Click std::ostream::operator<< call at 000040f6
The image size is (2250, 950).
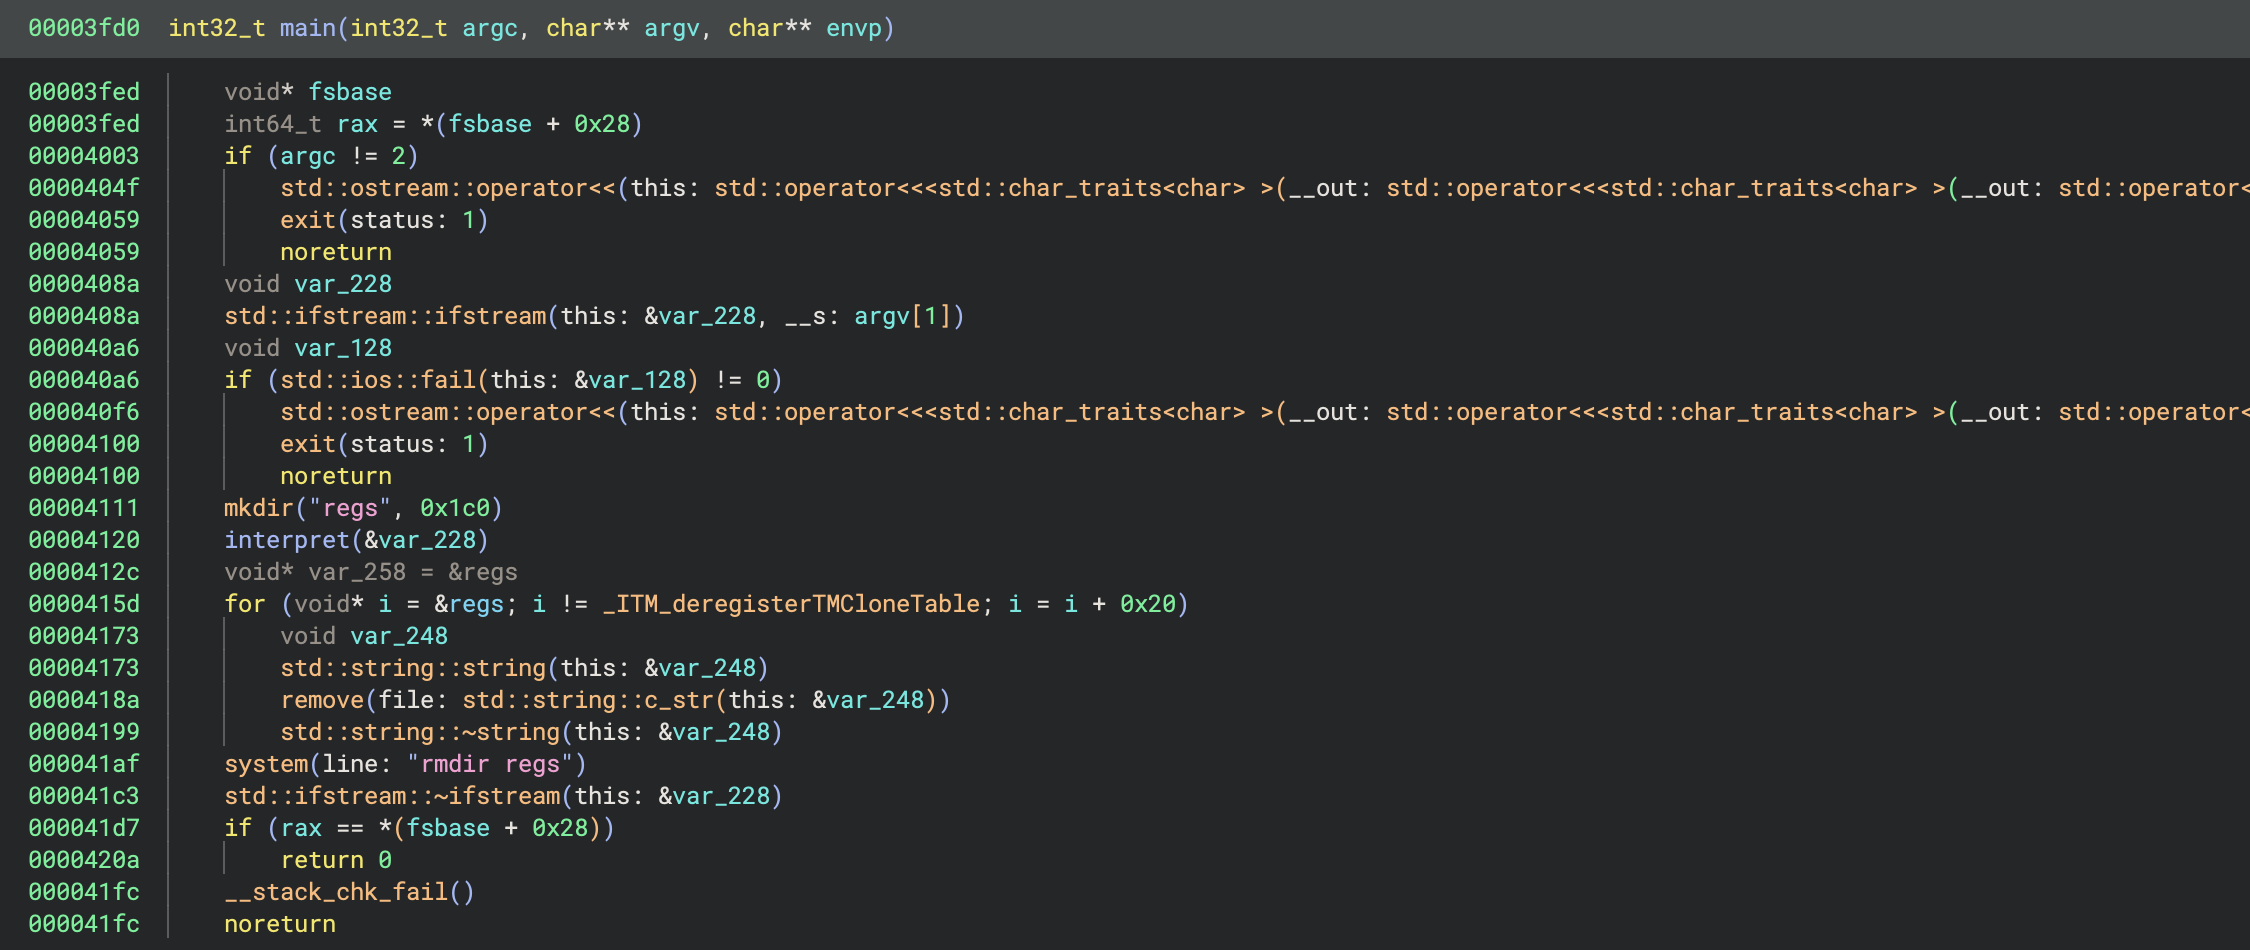coord(448,412)
